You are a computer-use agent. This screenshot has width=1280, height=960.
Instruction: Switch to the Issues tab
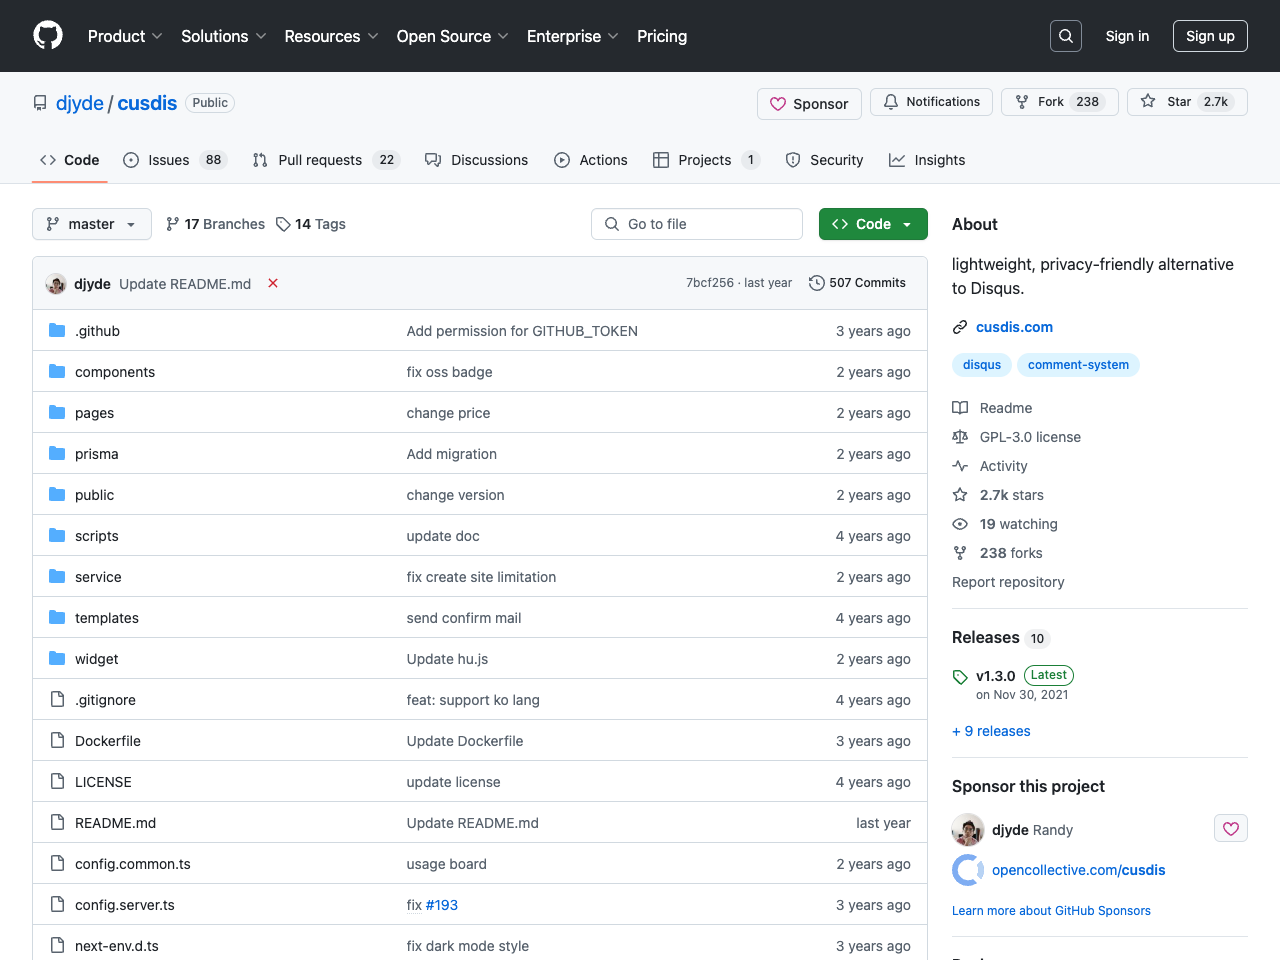175,160
